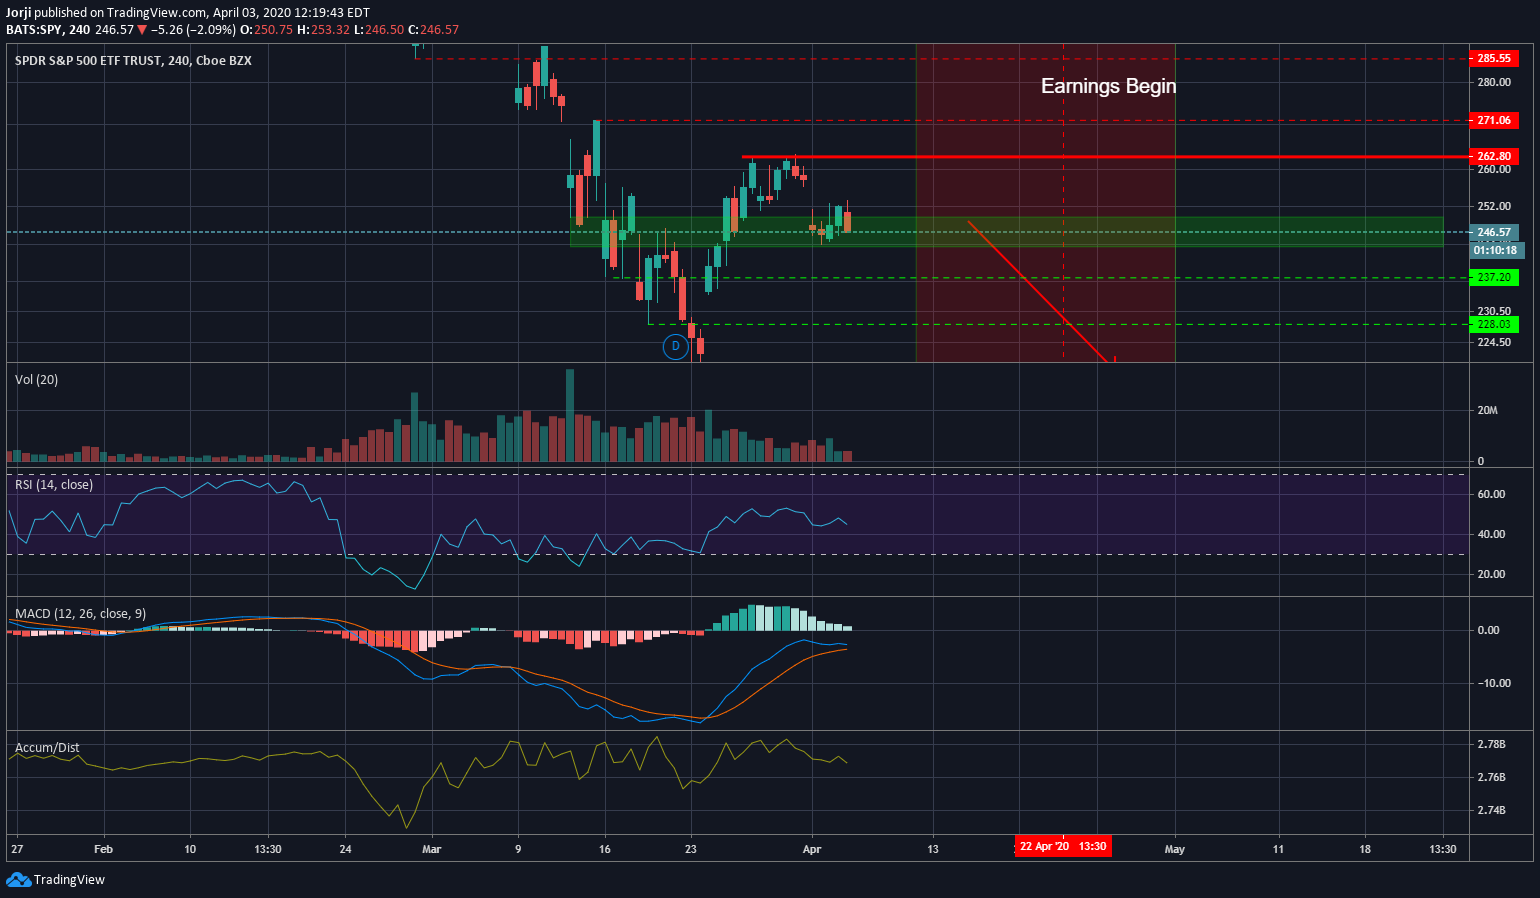Click the 'BATS:SPY, 240' symbol header text
Viewport: 1540px width, 898px height.
tap(47, 30)
